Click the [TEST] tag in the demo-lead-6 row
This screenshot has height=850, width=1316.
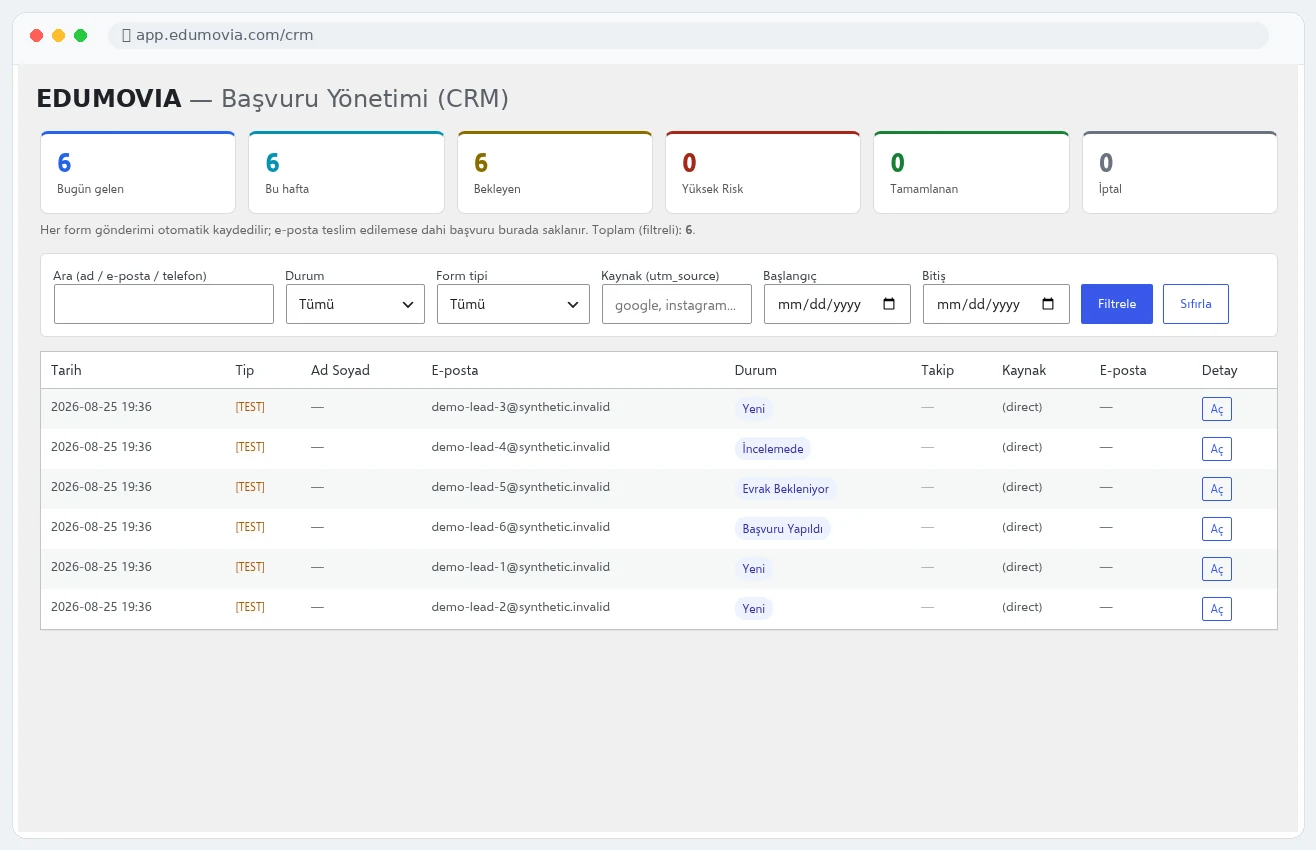(250, 527)
